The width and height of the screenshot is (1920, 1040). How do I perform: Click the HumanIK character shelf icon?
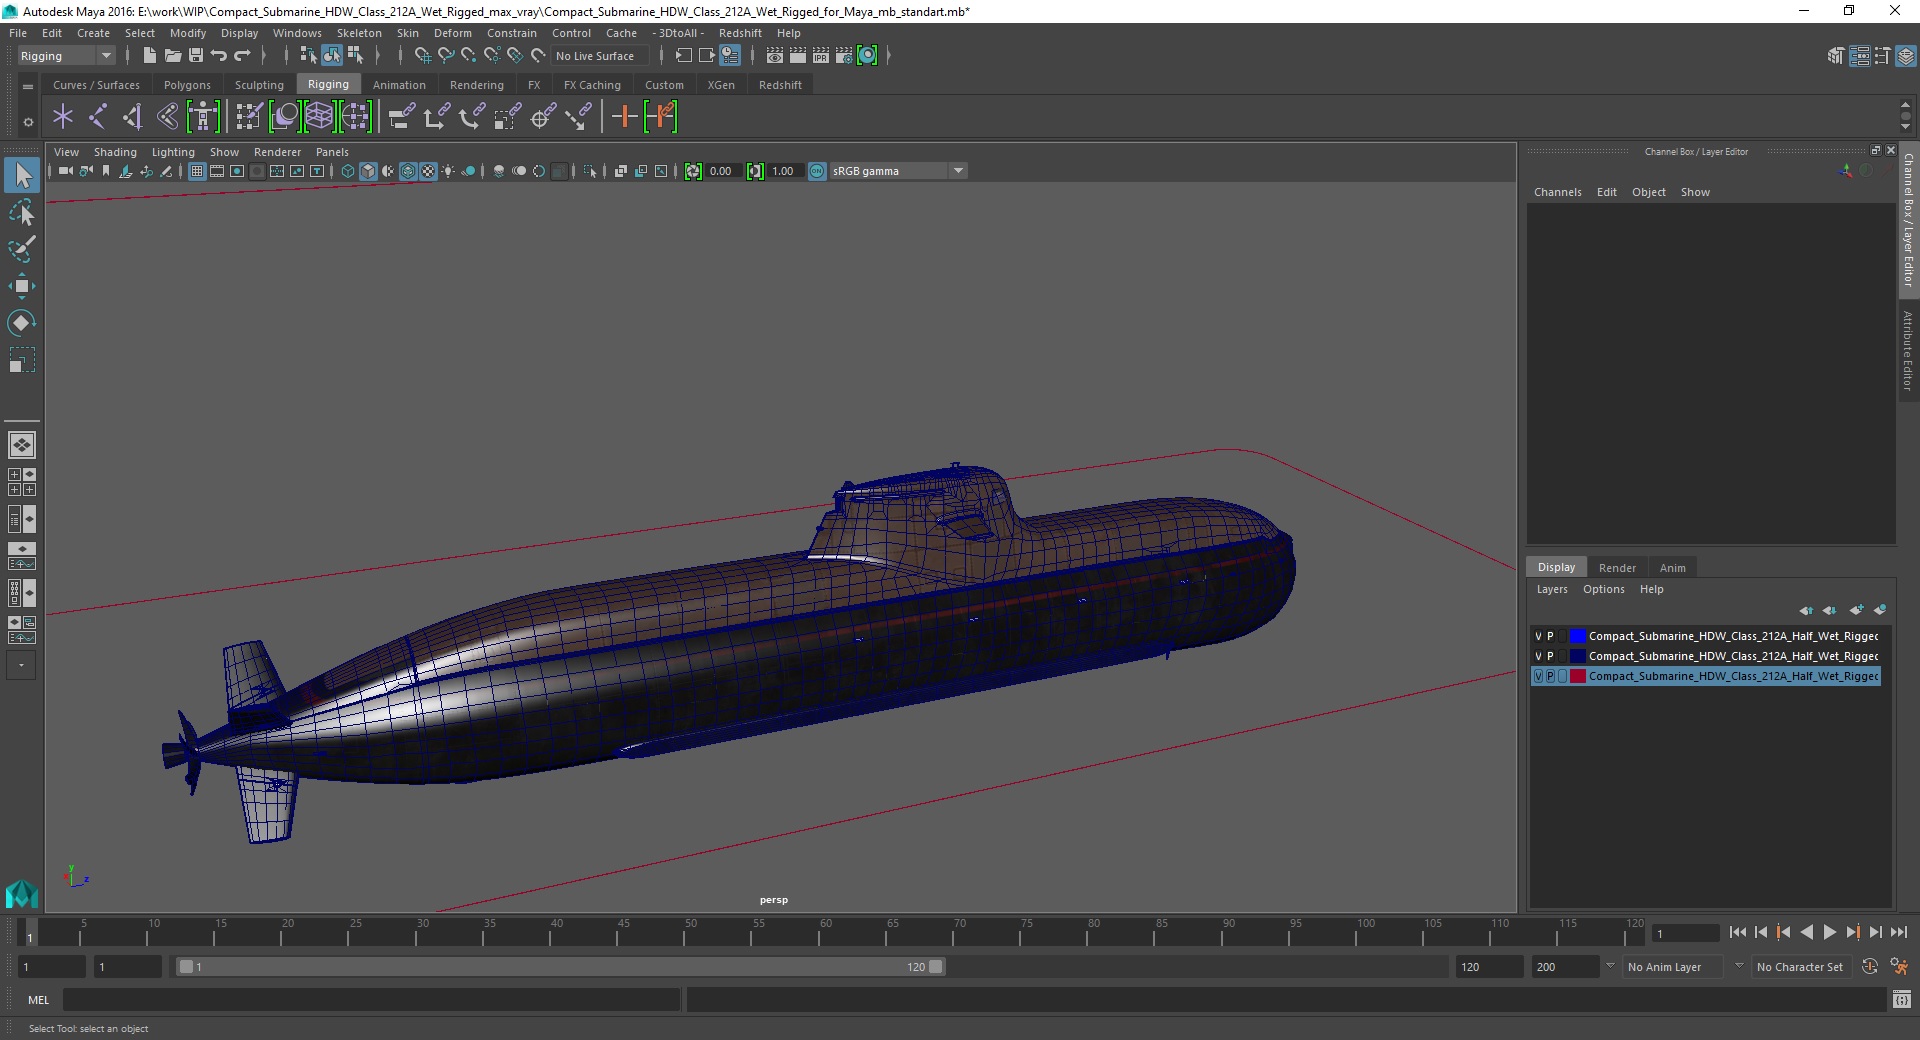[203, 117]
